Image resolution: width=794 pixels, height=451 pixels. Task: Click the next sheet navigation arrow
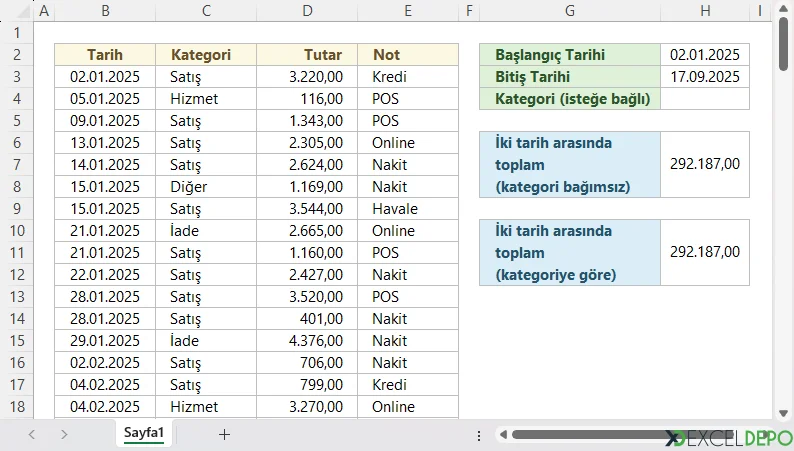(x=64, y=434)
